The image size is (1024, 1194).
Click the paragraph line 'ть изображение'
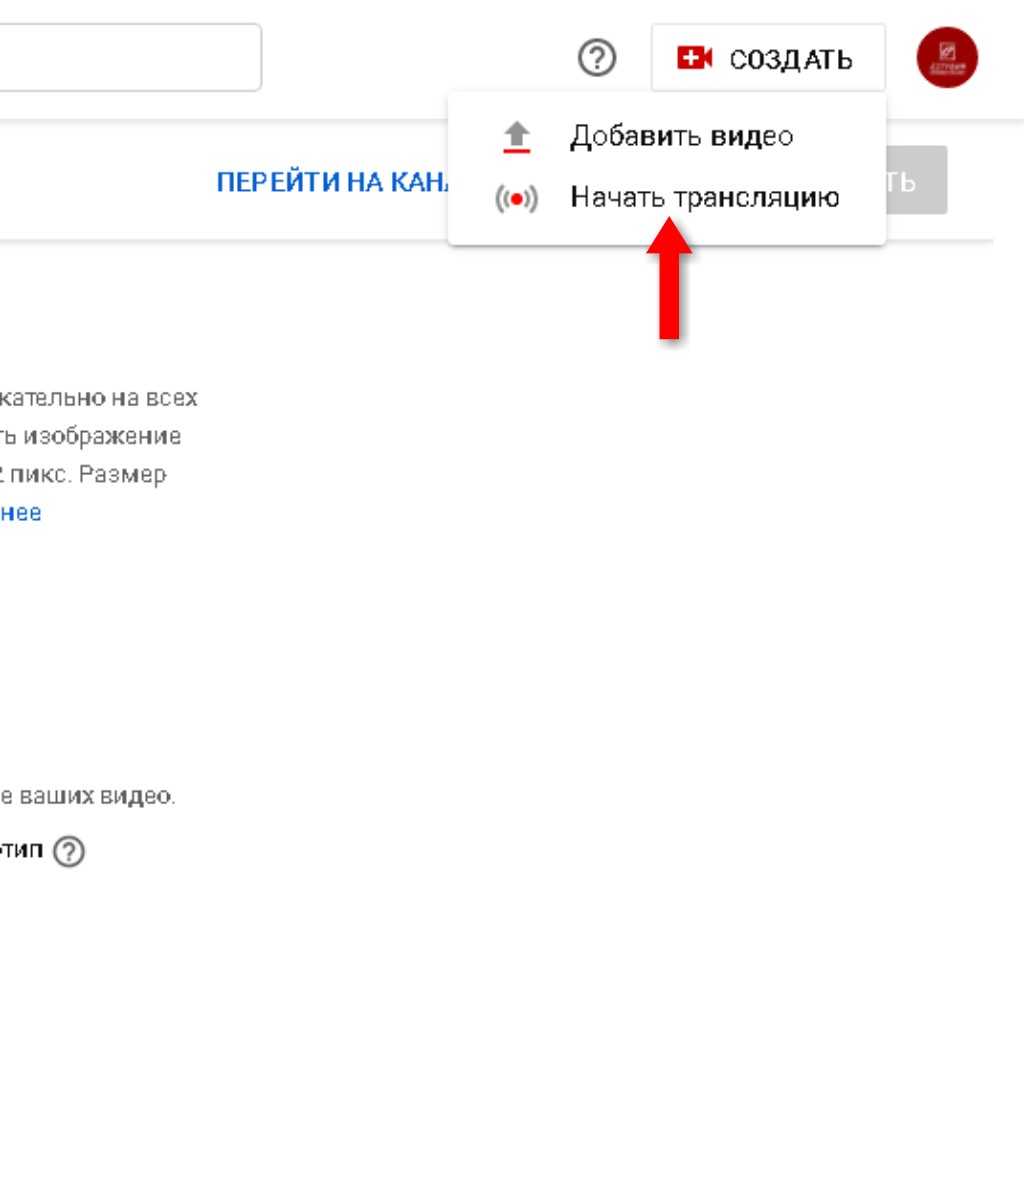coord(91,436)
